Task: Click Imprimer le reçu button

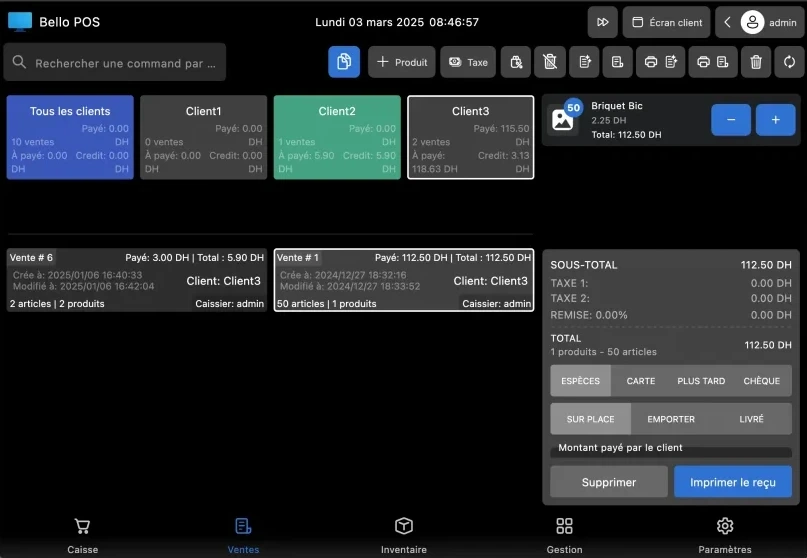Action: [x=733, y=482]
